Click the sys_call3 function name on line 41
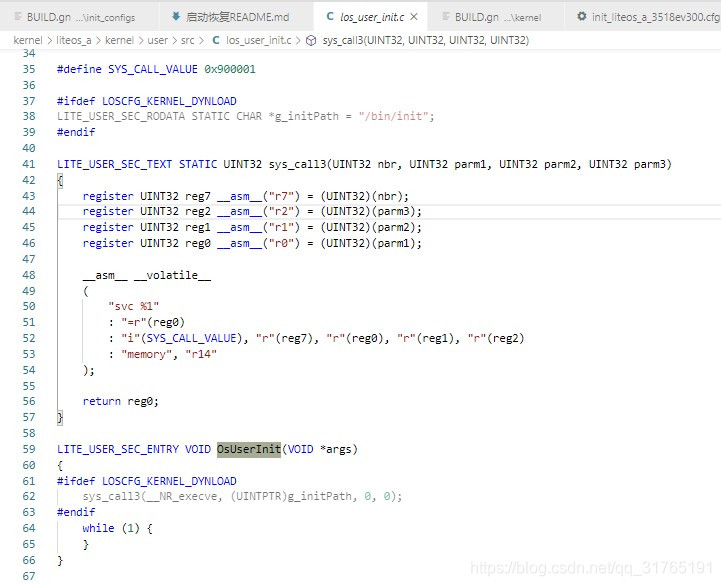 pos(297,164)
